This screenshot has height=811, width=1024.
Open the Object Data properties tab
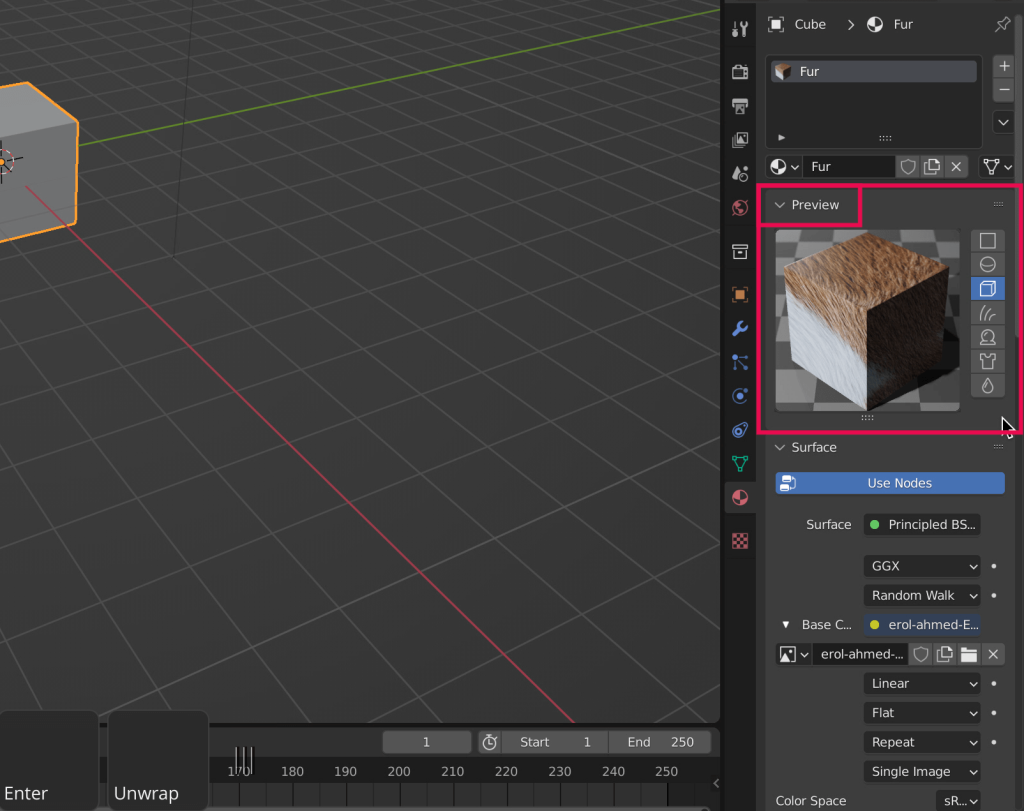click(x=740, y=464)
